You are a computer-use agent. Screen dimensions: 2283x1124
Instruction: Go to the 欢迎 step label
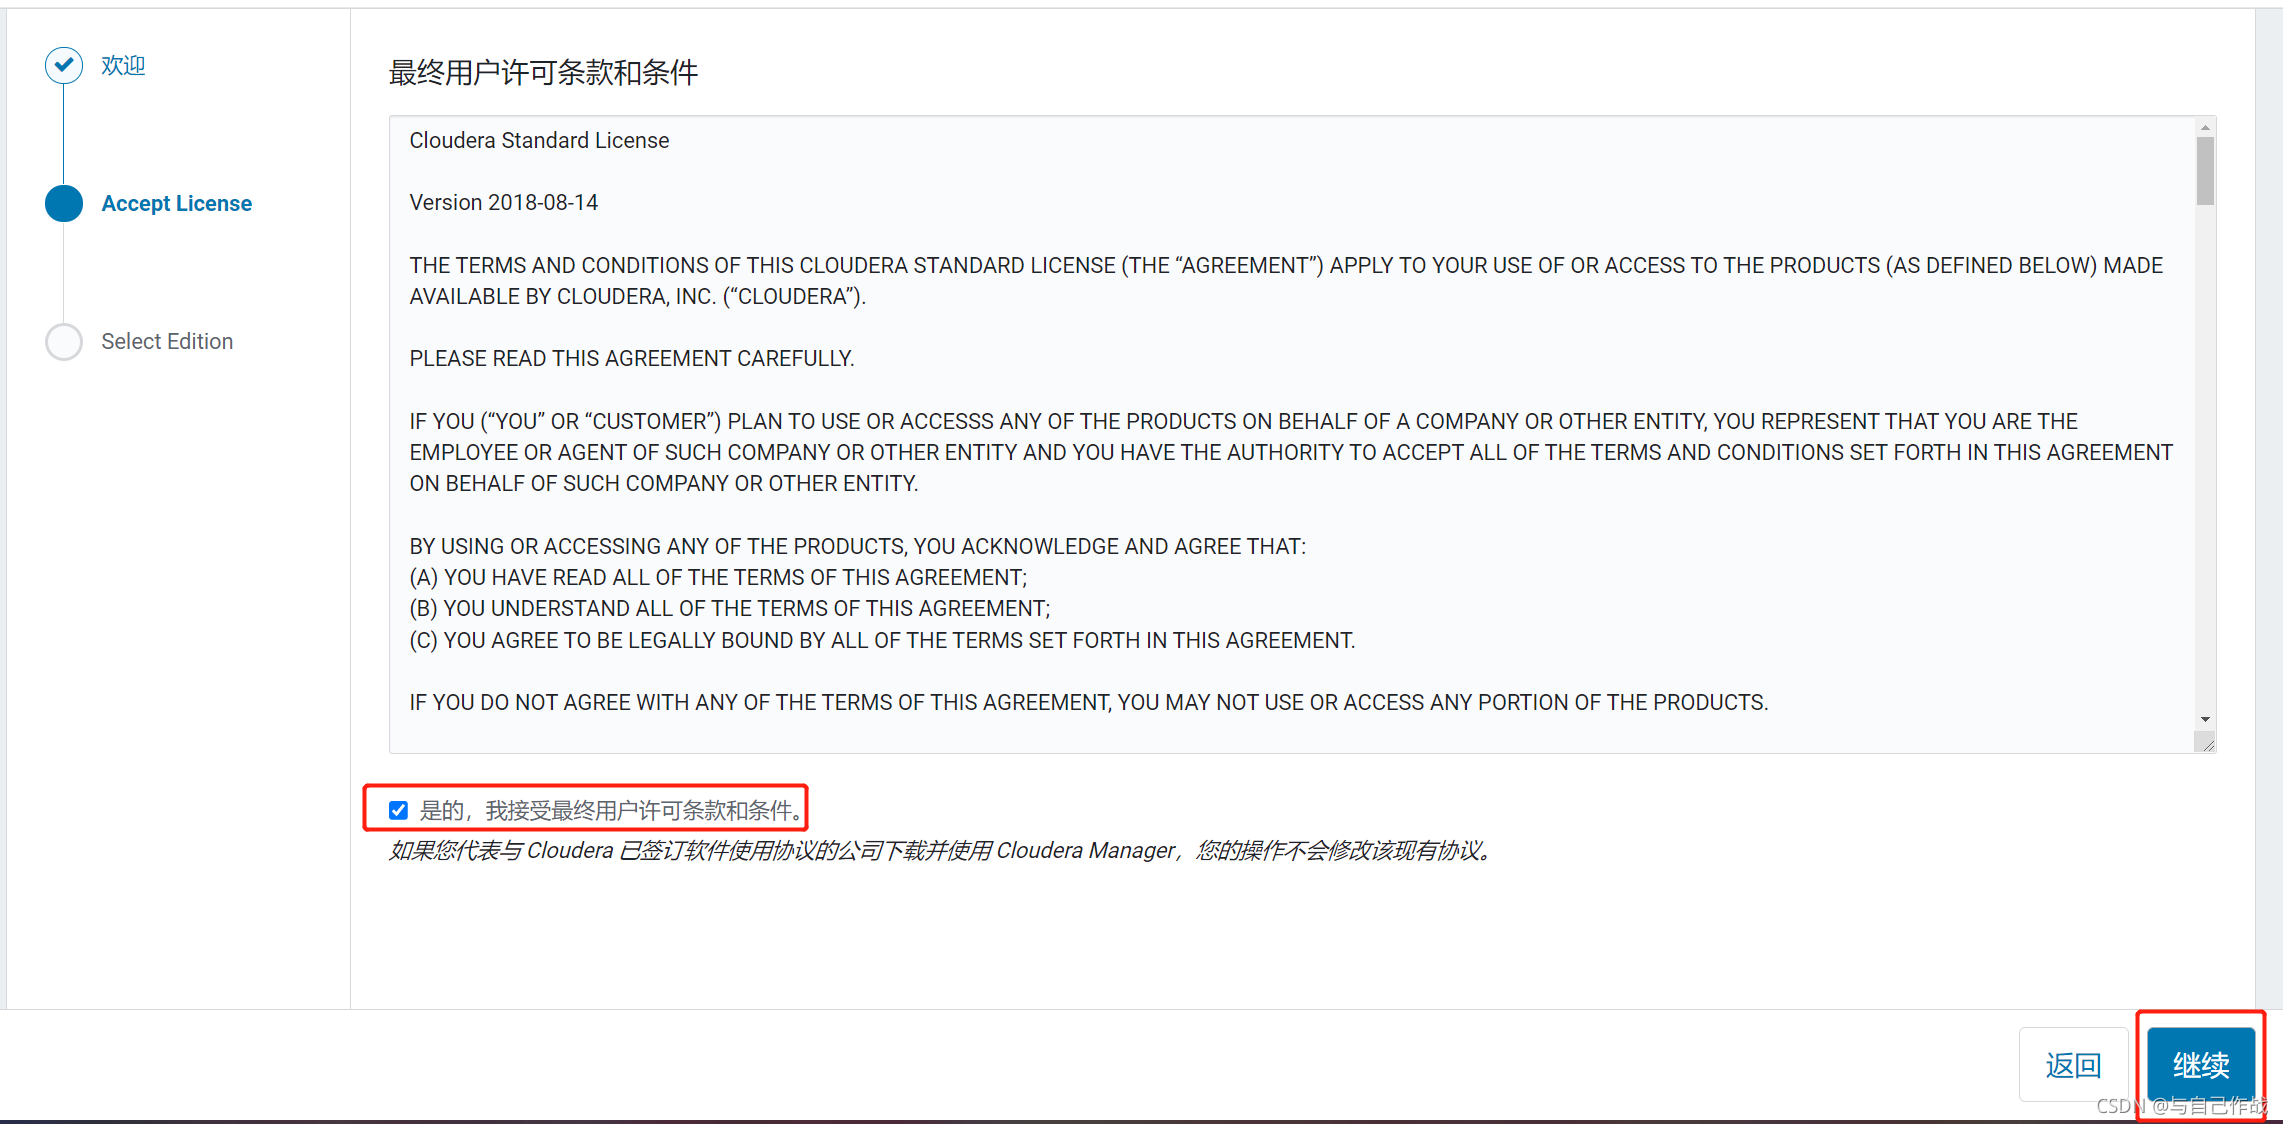coord(123,65)
